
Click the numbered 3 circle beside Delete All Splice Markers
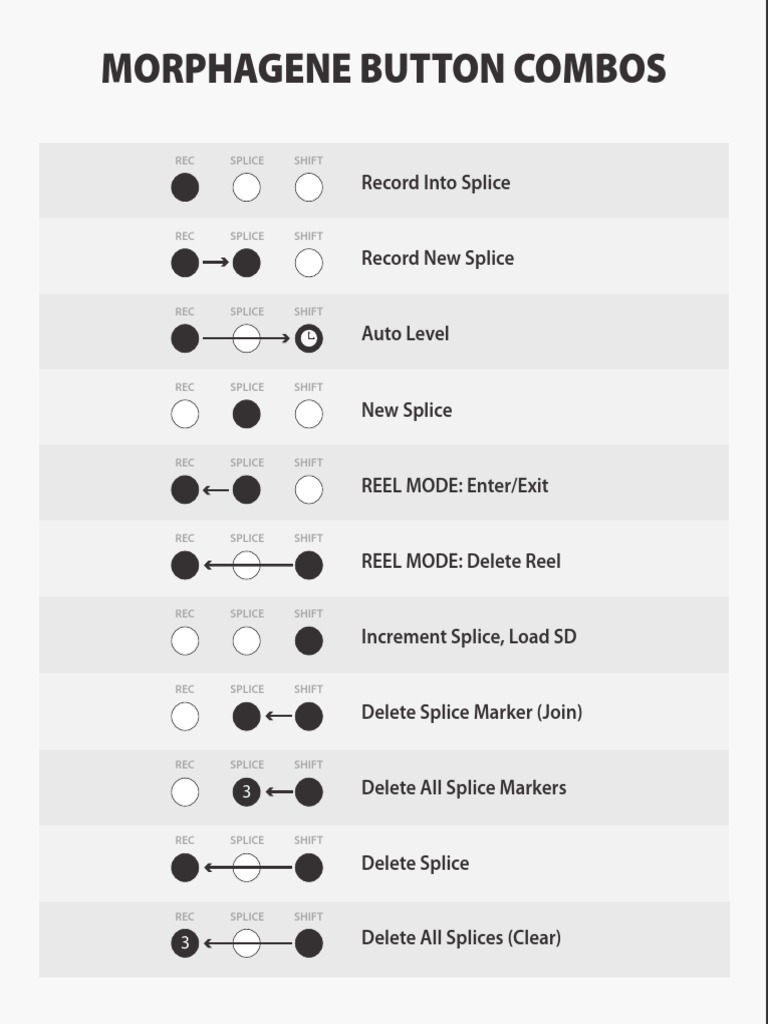[x=246, y=793]
